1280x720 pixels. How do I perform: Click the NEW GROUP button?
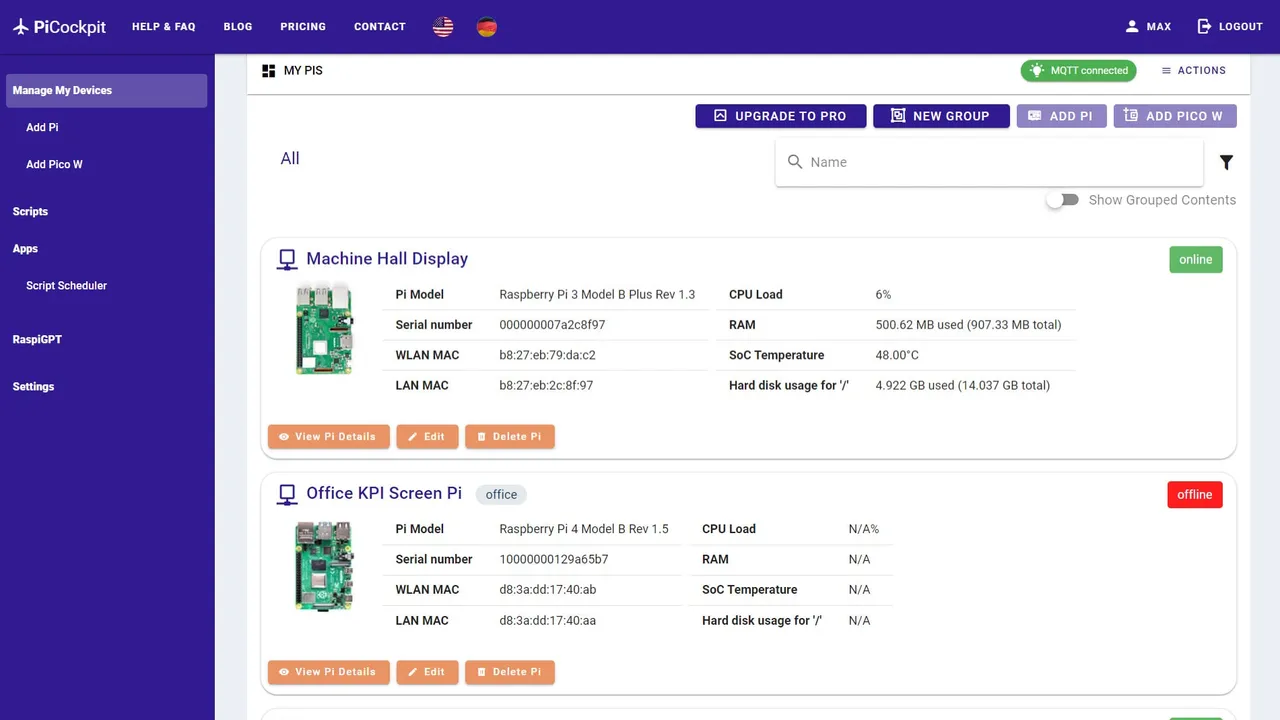click(x=941, y=116)
